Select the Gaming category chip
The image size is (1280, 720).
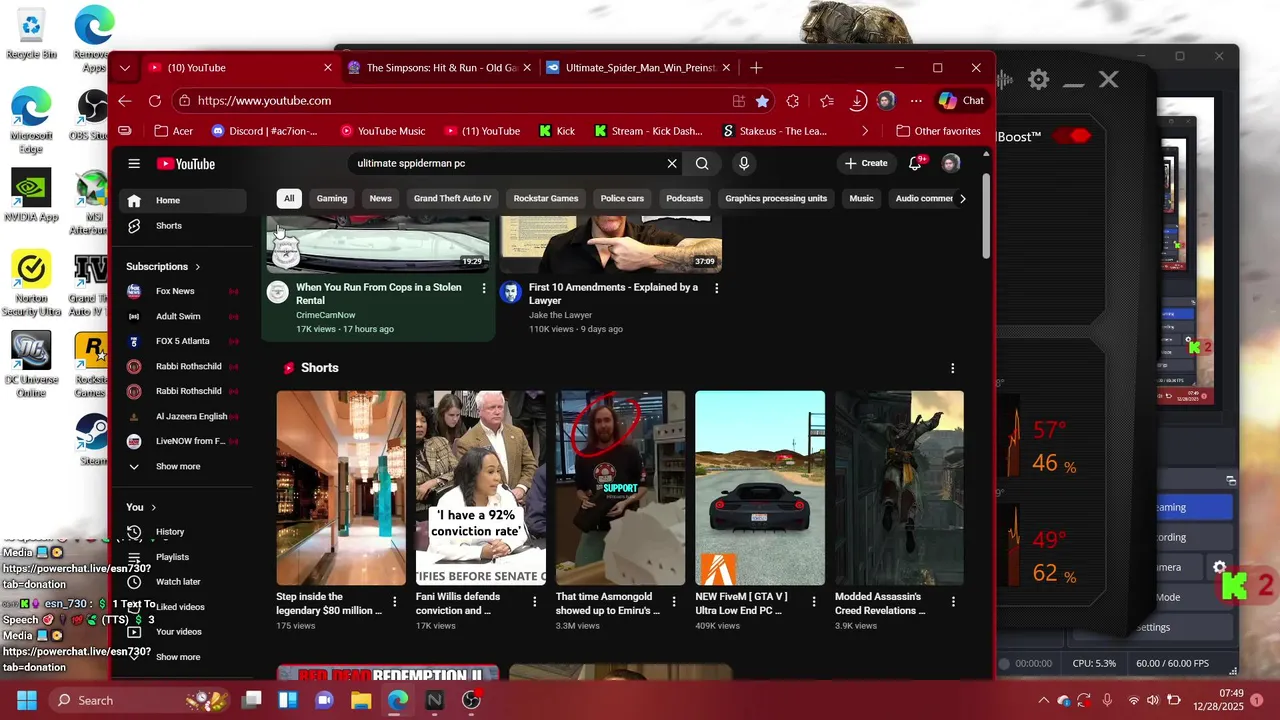pyautogui.click(x=332, y=198)
